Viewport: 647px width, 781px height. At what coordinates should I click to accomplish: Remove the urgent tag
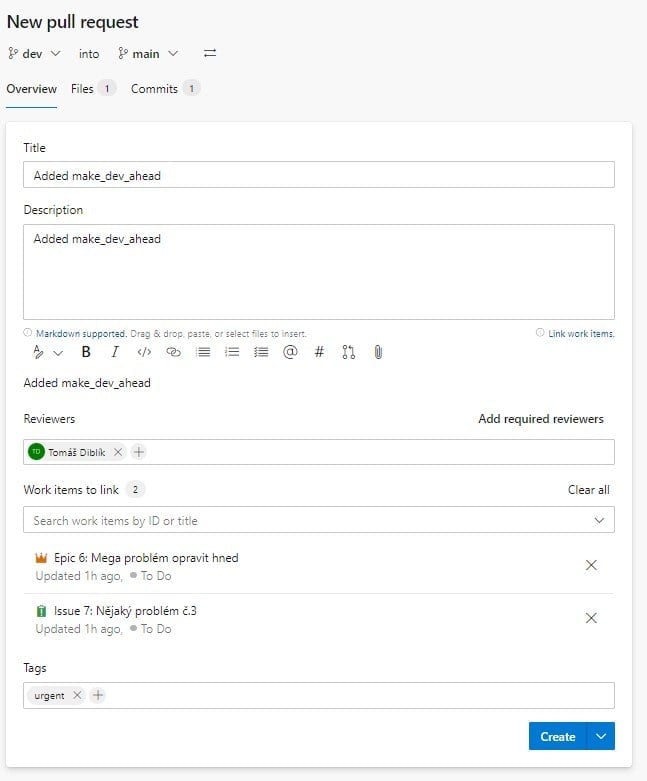click(77, 695)
